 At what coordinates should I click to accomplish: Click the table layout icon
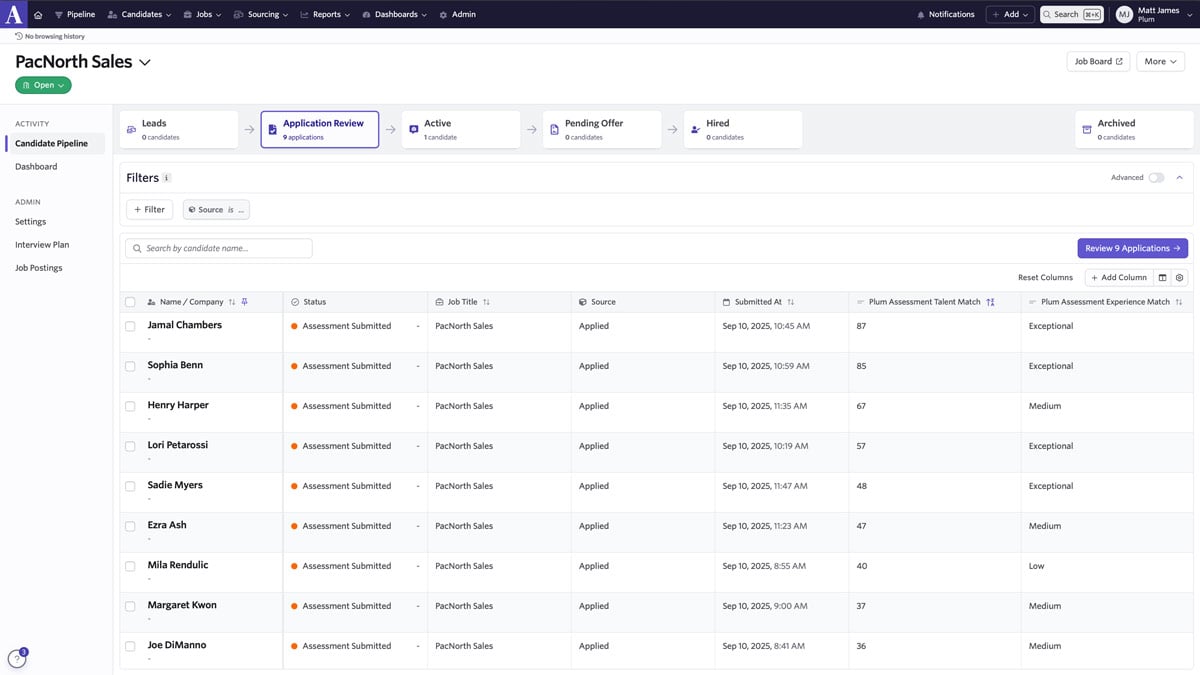tap(1162, 278)
